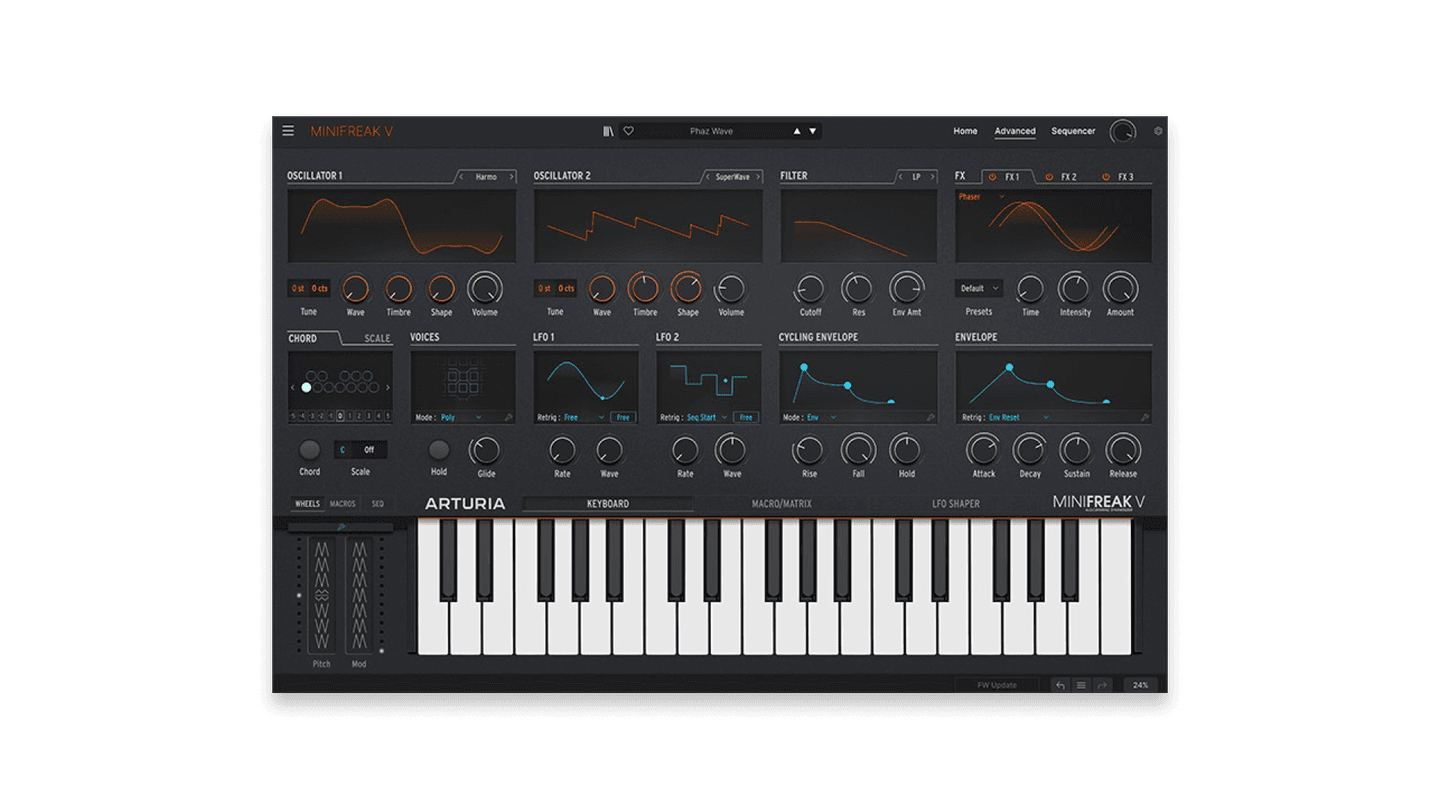Show the WHEELS panel
Image resolution: width=1440 pixels, height=810 pixels.
307,504
